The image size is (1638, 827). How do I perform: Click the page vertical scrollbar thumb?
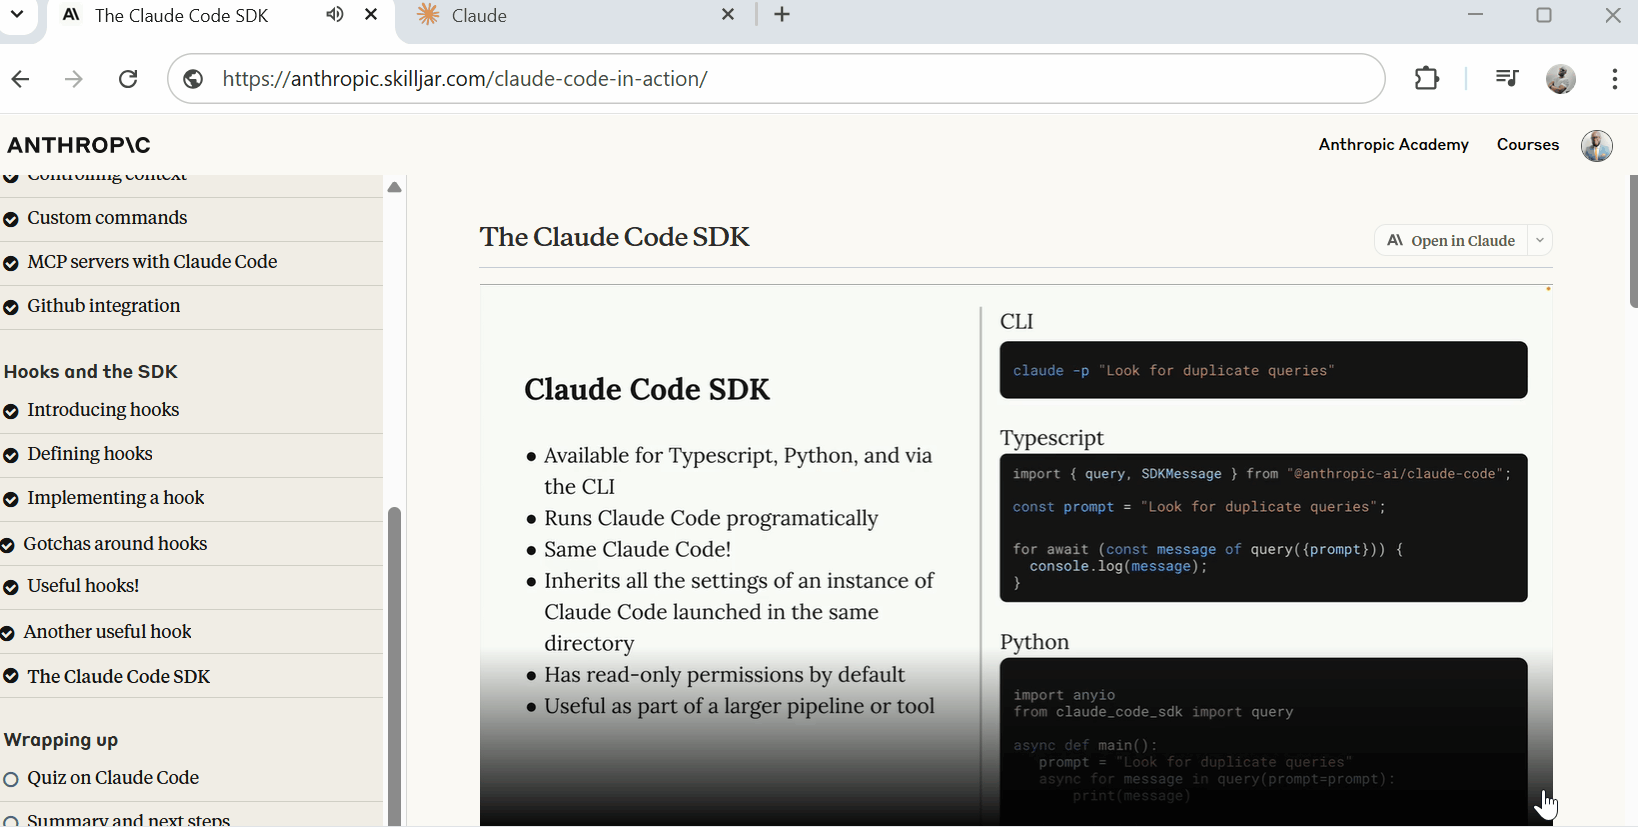(1633, 242)
